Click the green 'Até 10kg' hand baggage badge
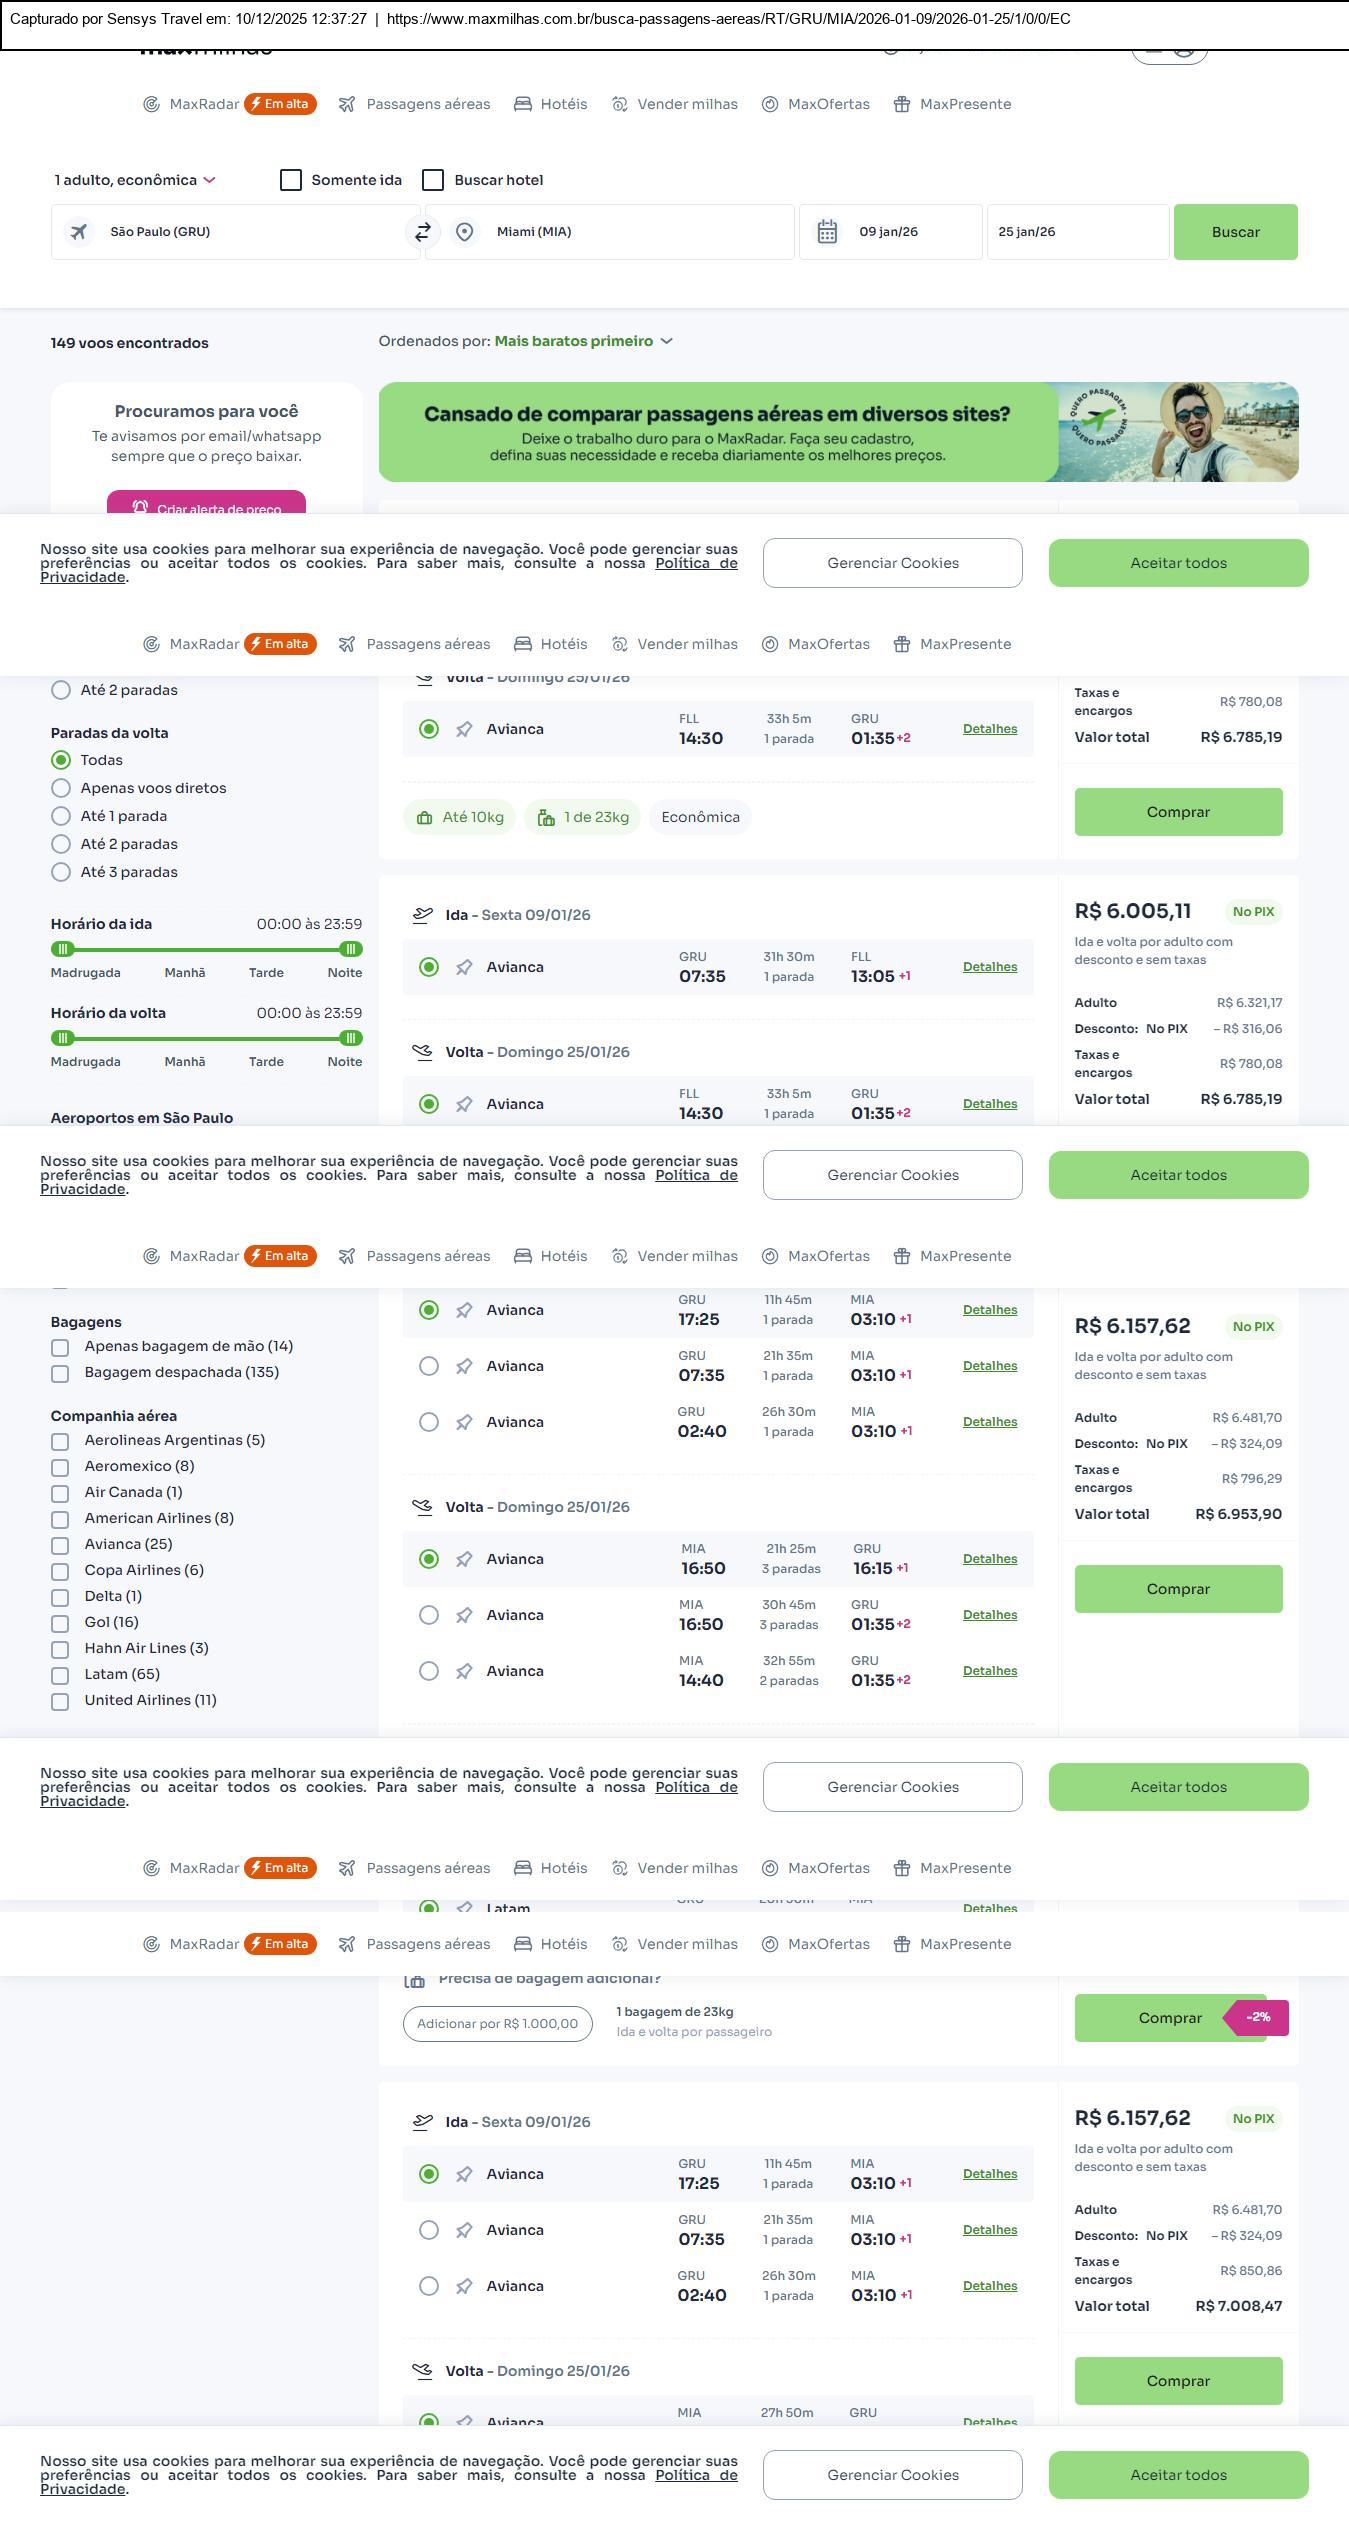 coord(460,817)
